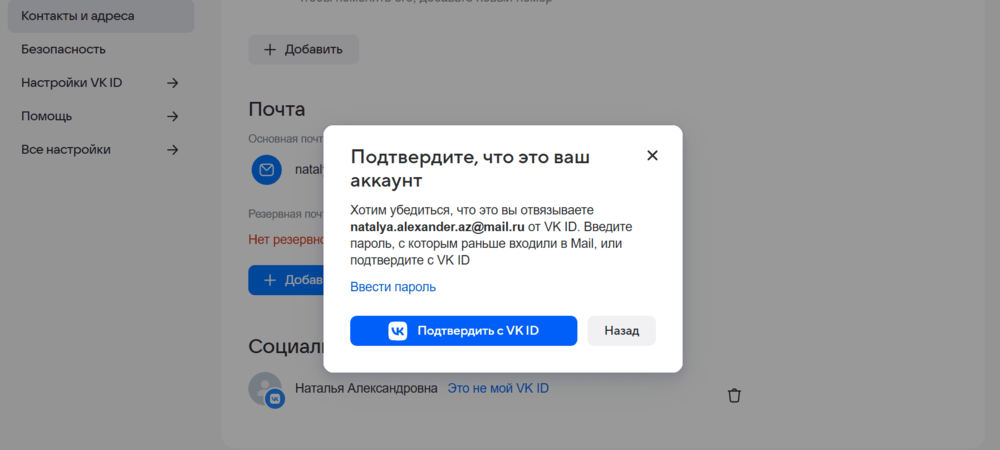The image size is (1000, 450).
Task: Close the account confirmation dialog with X
Action: coord(652,156)
